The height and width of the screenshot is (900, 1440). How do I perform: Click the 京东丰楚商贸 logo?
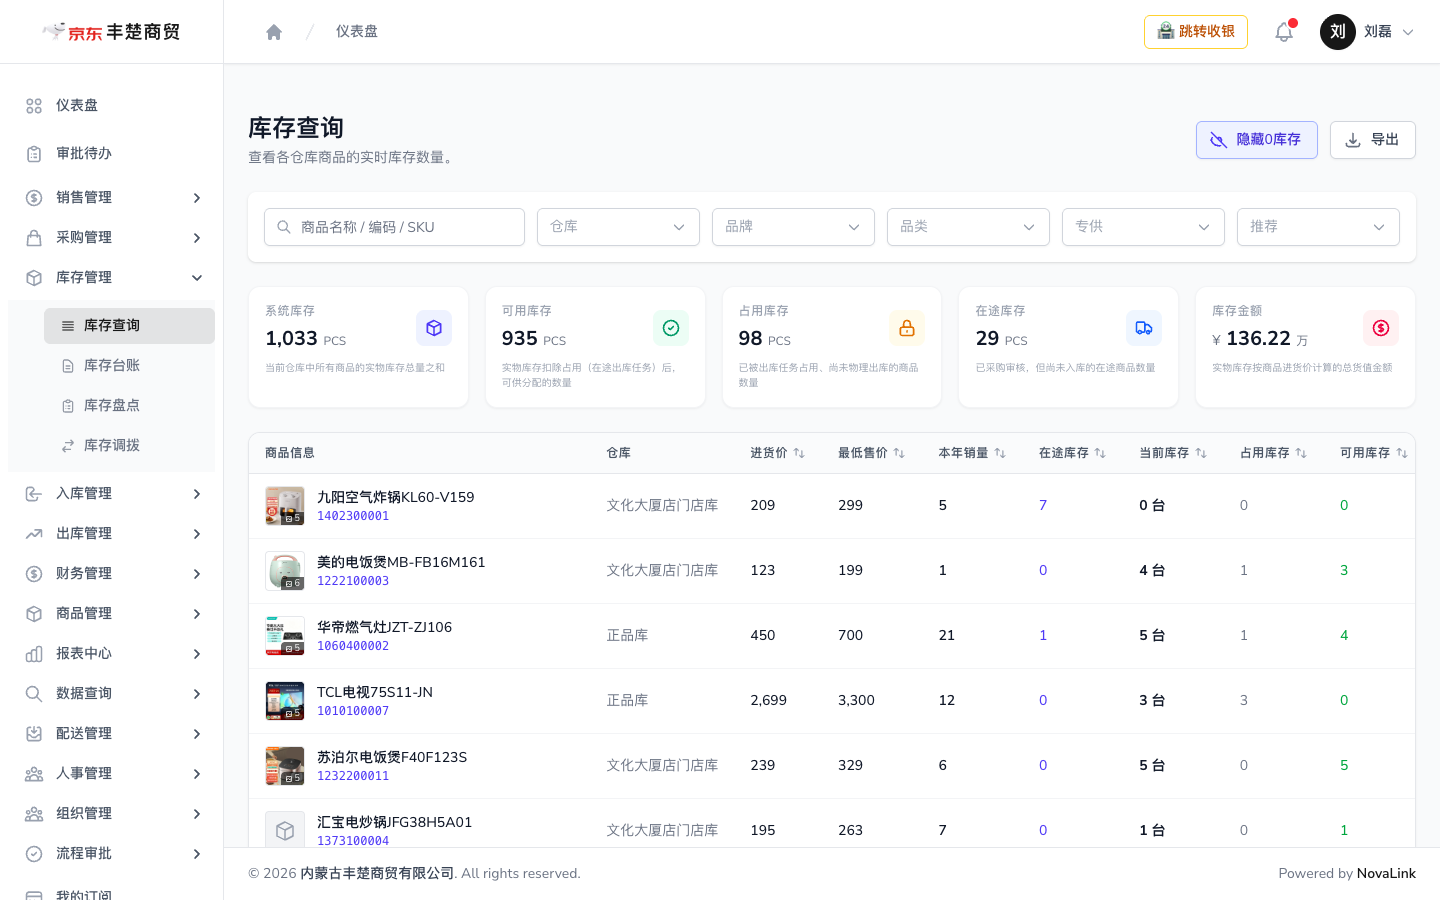click(111, 32)
